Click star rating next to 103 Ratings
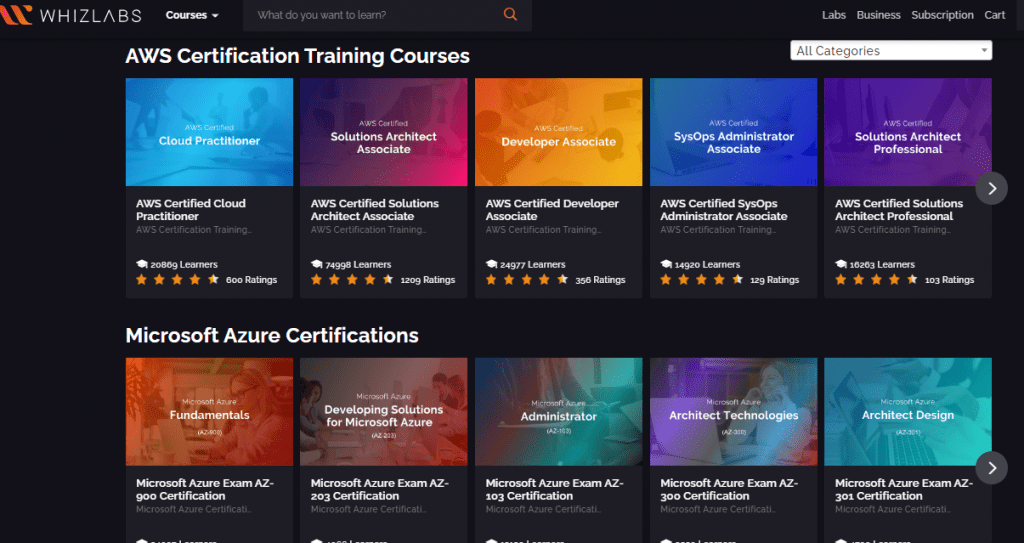 [x=876, y=280]
